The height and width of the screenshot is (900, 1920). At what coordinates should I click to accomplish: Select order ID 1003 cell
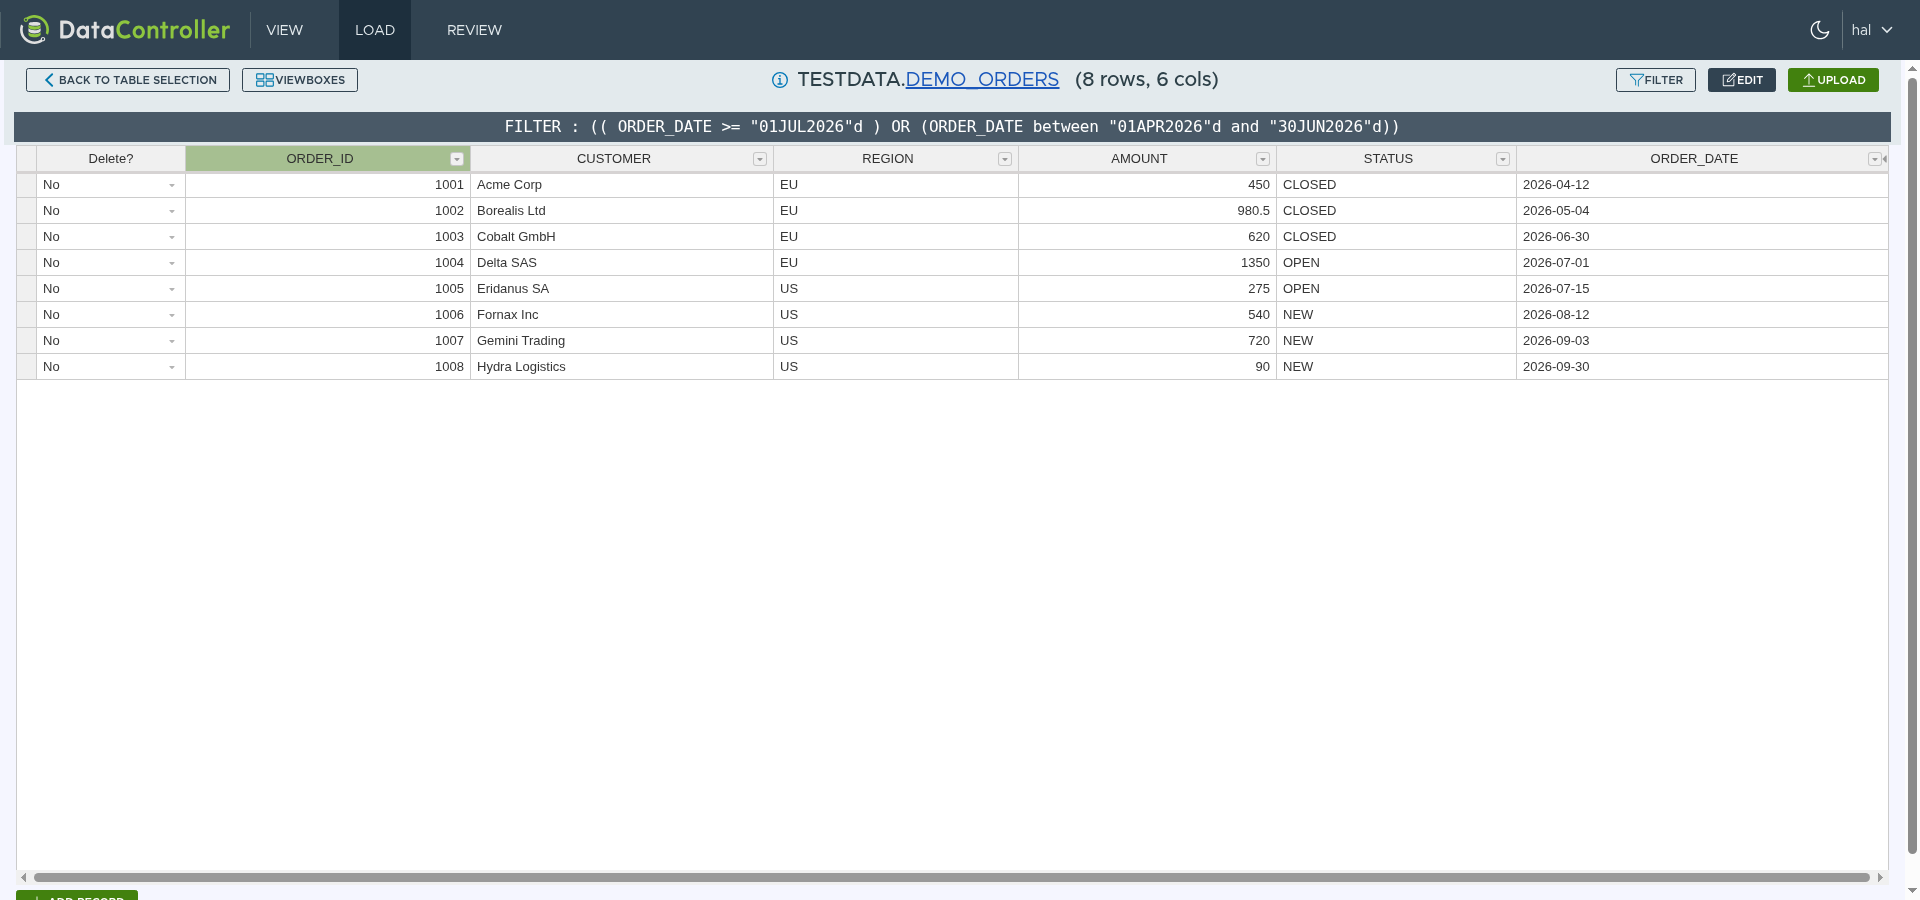tap(328, 237)
